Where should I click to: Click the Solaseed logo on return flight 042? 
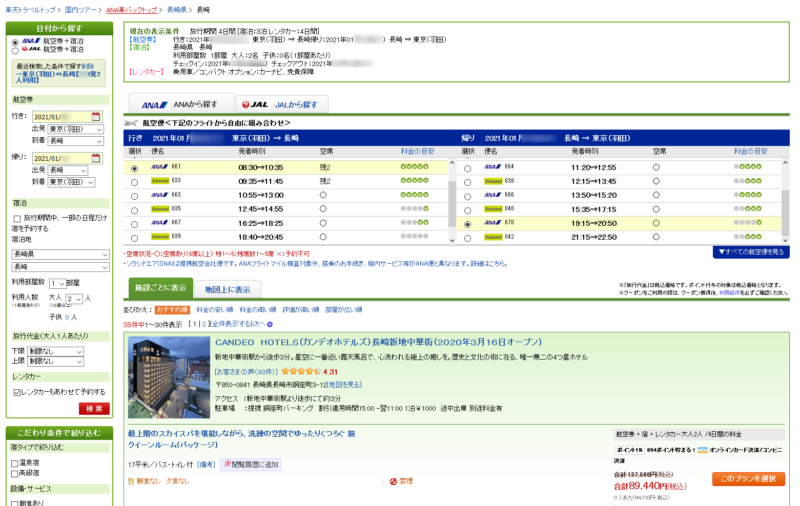coord(493,237)
